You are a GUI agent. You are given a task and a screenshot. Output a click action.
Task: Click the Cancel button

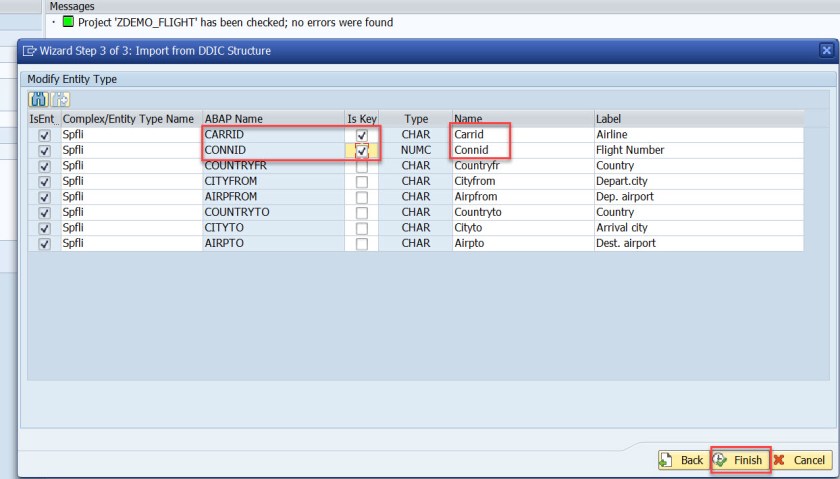point(801,460)
